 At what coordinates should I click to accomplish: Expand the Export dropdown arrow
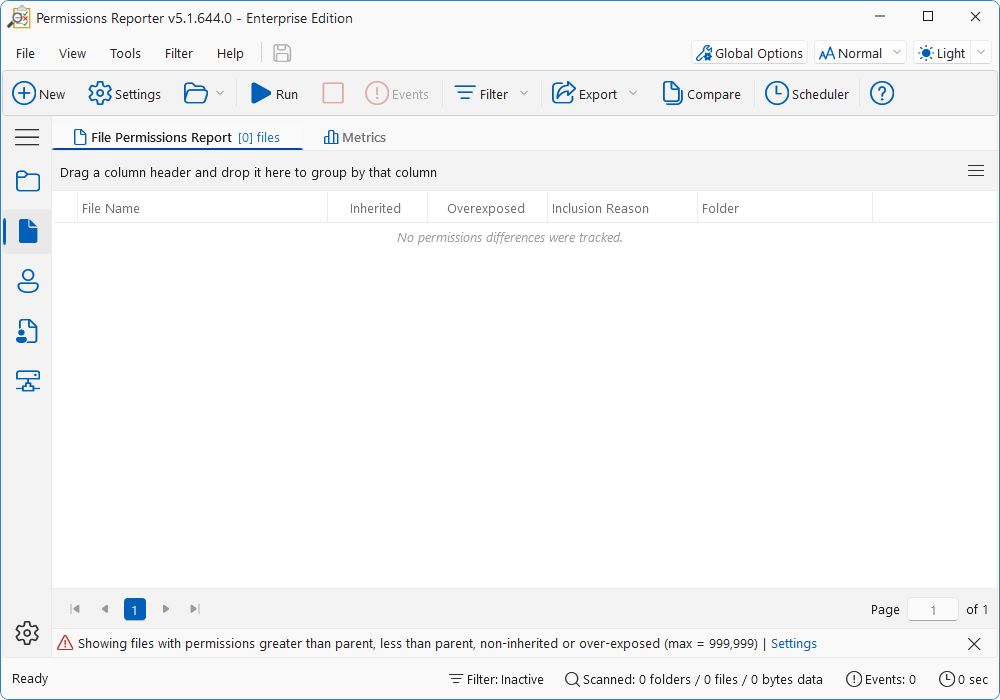click(x=634, y=93)
